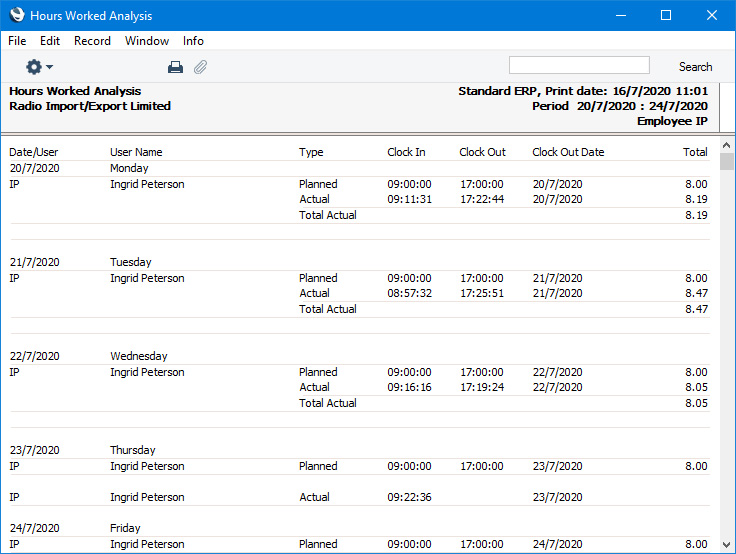This screenshot has width=736, height=554.
Task: Click the User Name column header
Action: (x=136, y=152)
